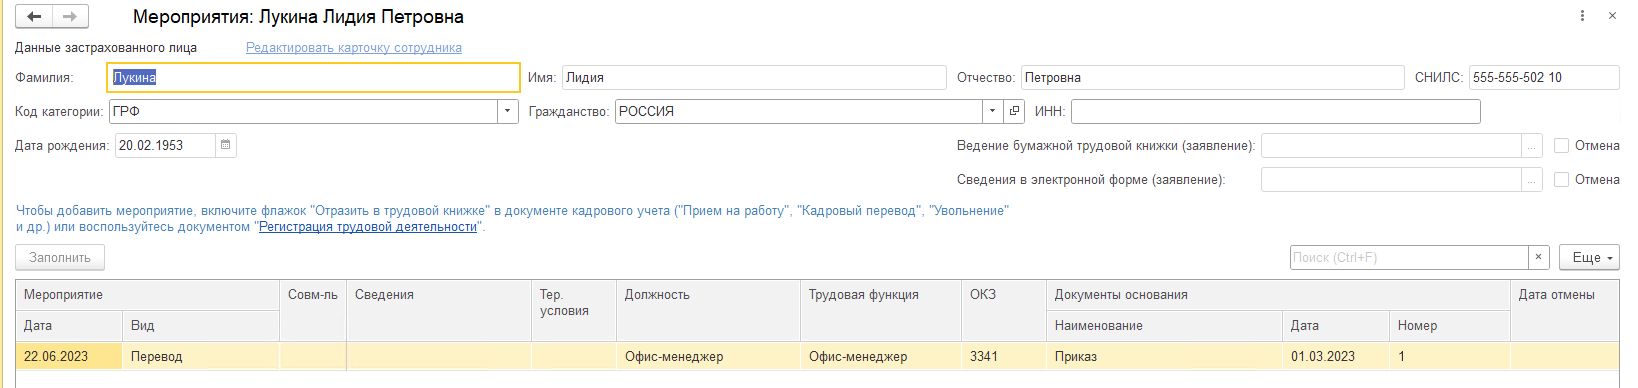
Task: Click the Трудовая функция column header
Action: (880, 311)
